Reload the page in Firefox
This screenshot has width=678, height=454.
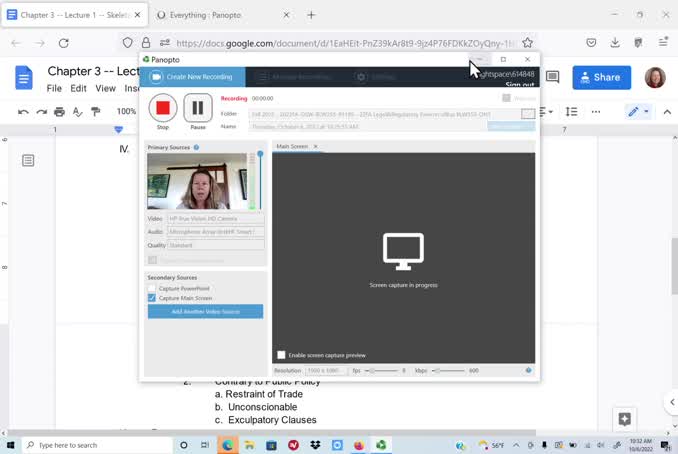pyautogui.click(x=64, y=43)
